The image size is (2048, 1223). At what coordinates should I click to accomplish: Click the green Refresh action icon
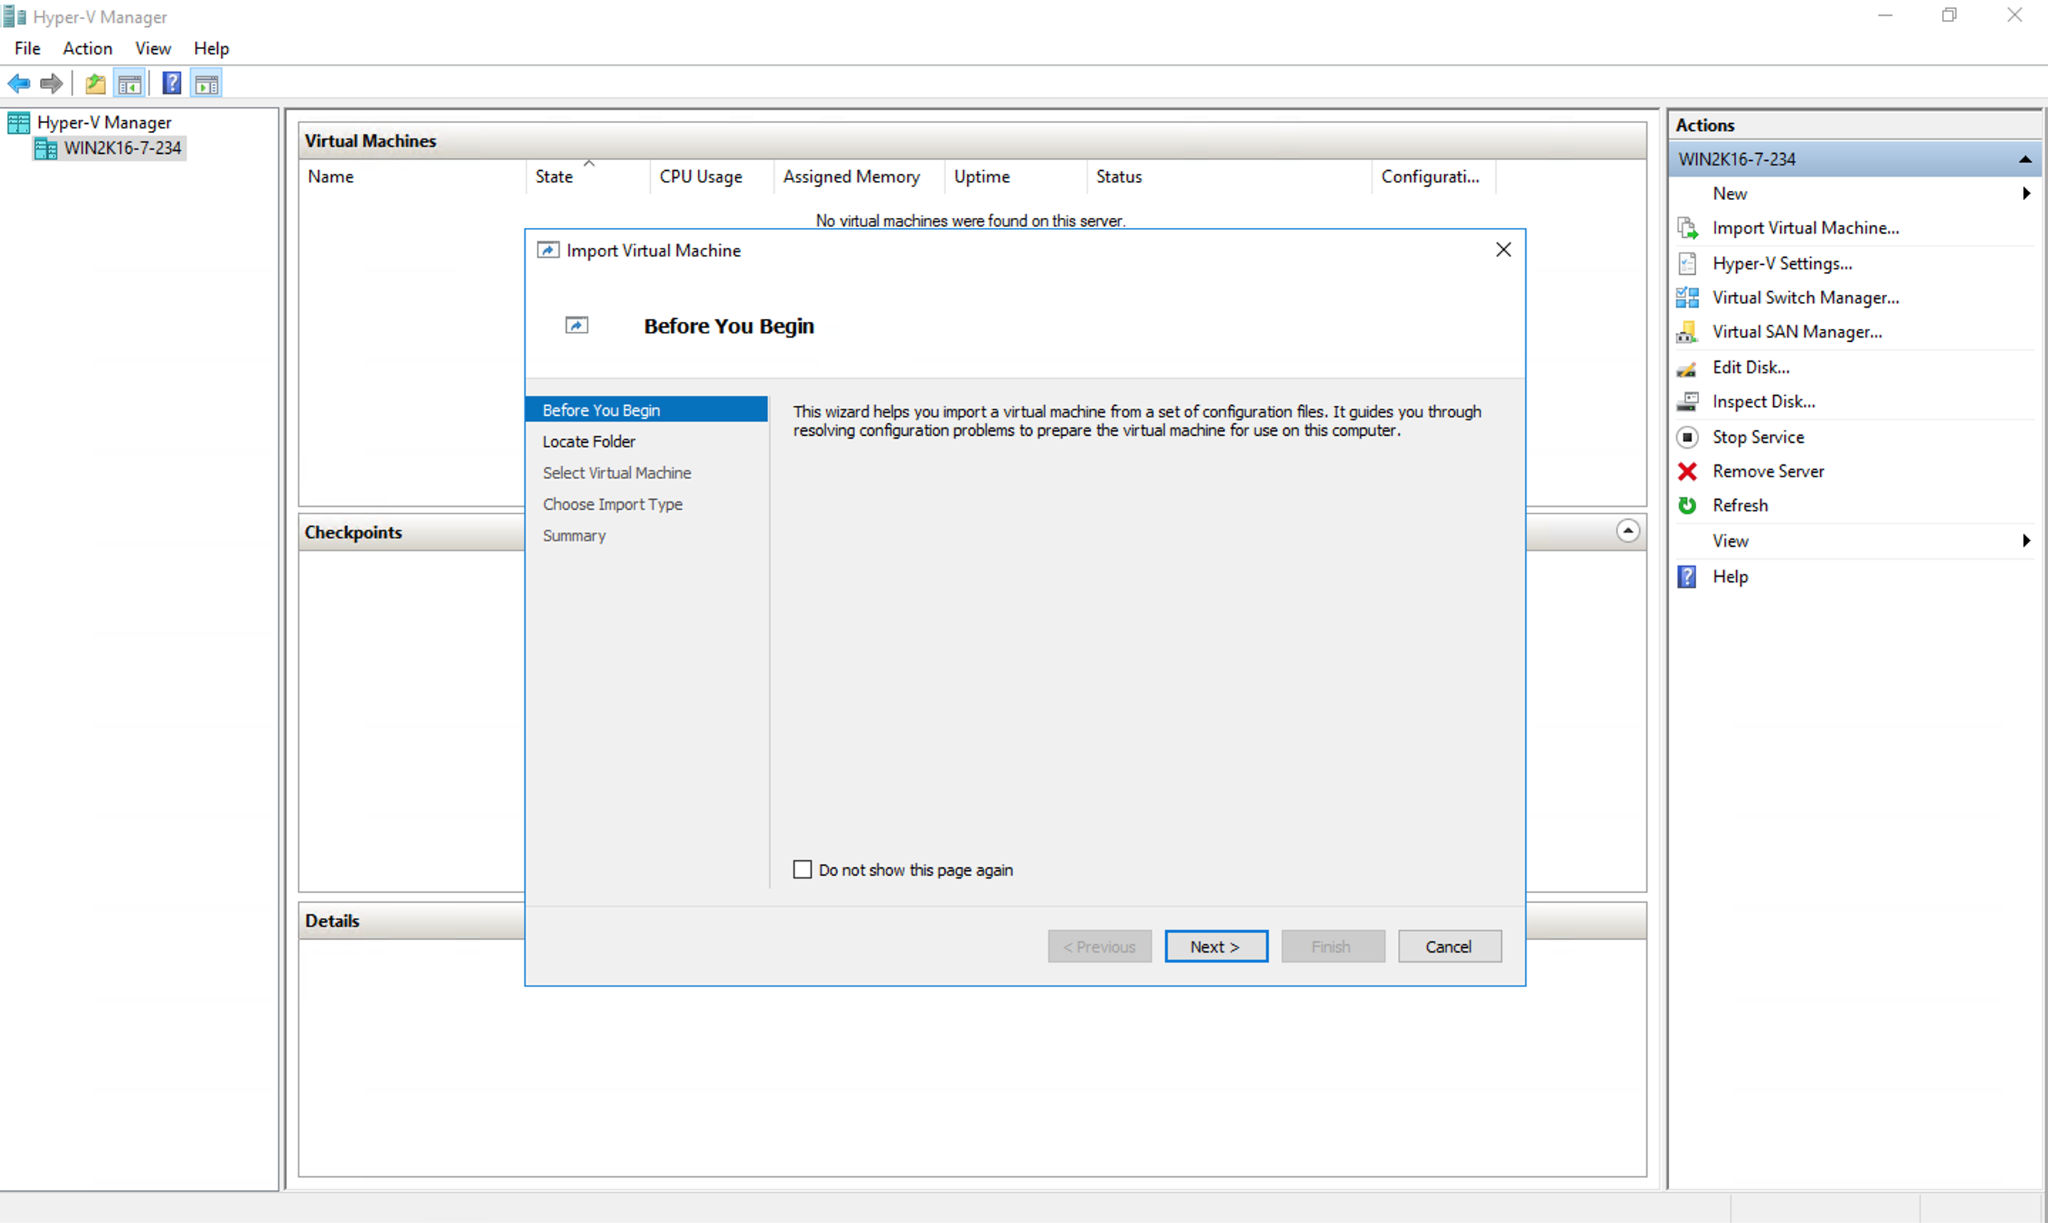click(1687, 505)
